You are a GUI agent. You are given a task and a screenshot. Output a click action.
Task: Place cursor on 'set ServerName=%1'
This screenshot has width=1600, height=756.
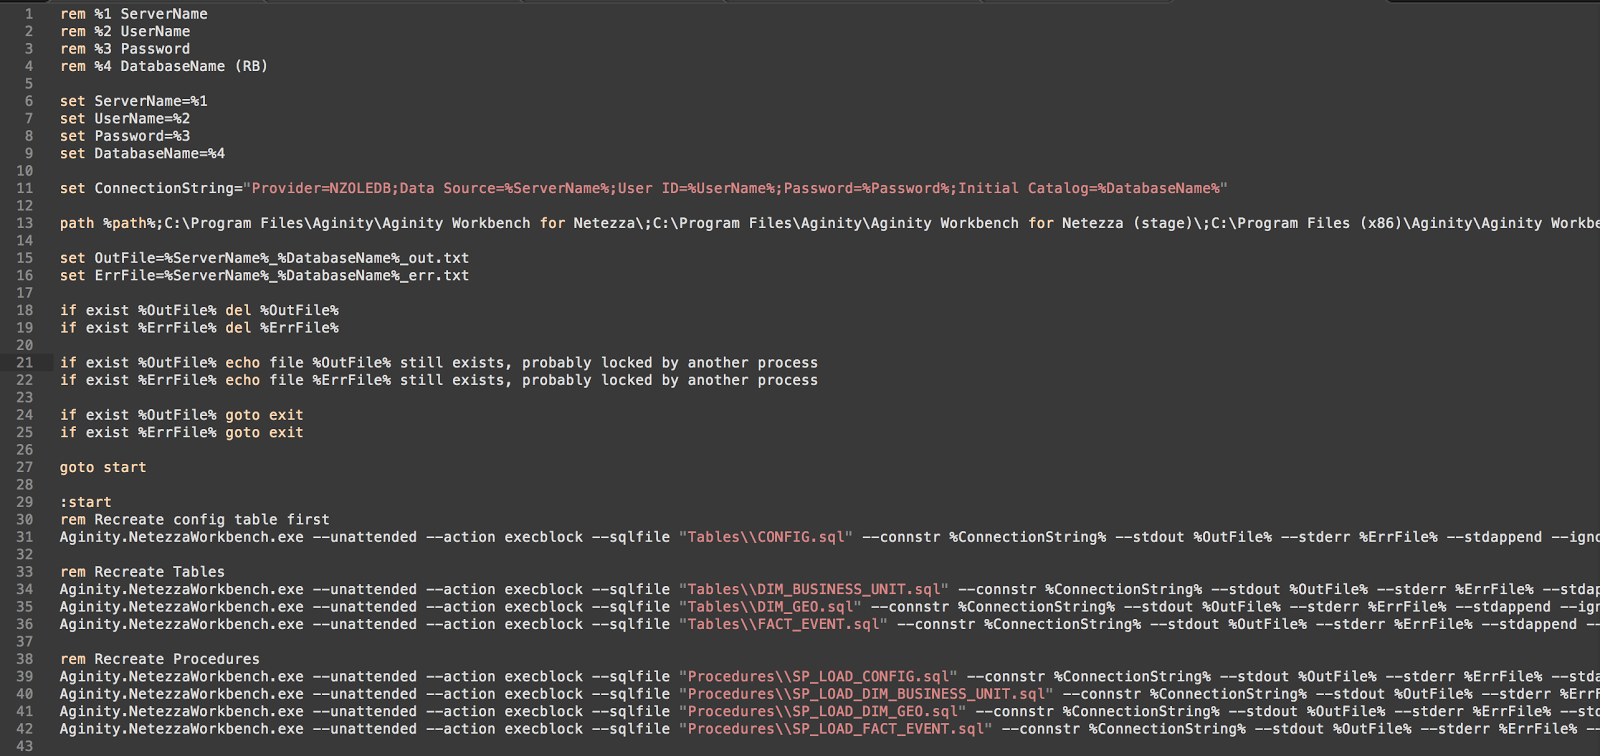(134, 101)
